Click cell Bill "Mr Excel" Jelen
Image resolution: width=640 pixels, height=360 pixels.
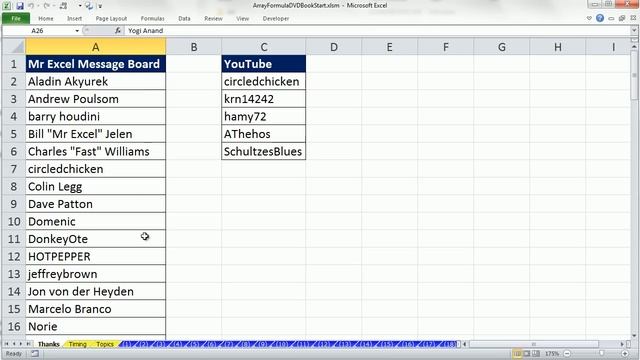click(96, 134)
